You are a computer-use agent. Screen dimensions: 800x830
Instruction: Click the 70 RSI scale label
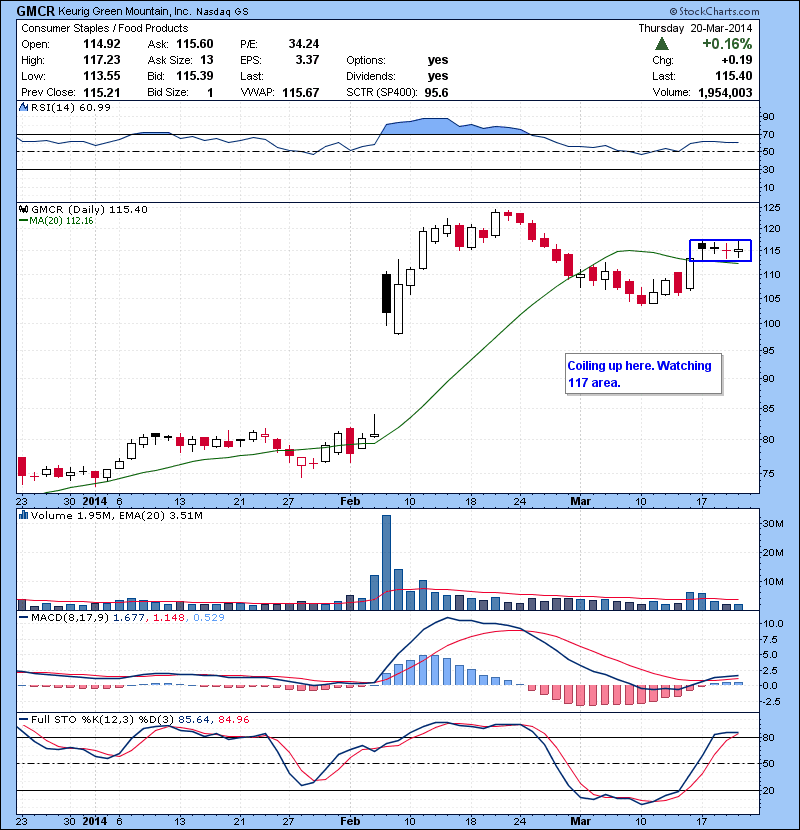click(768, 134)
